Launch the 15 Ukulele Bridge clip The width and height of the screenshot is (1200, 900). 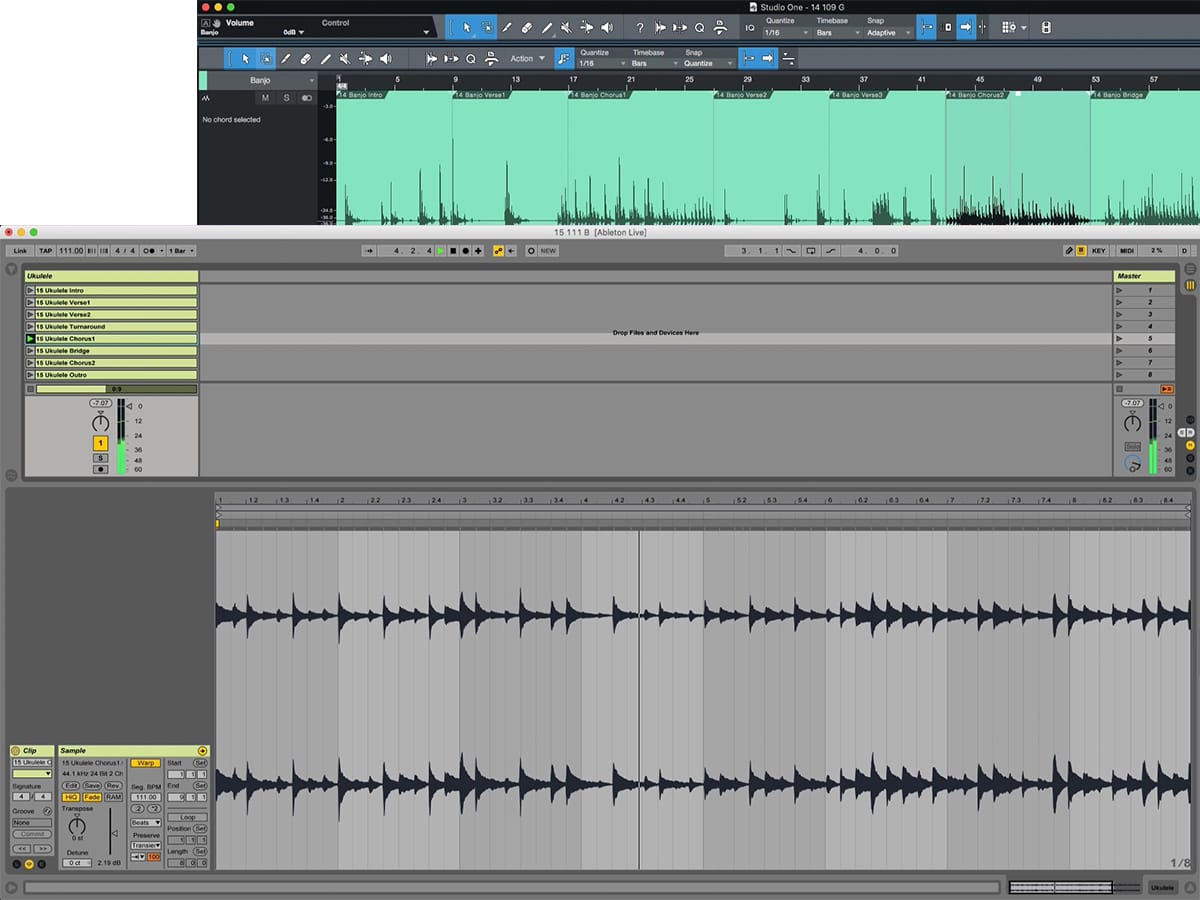click(x=31, y=351)
